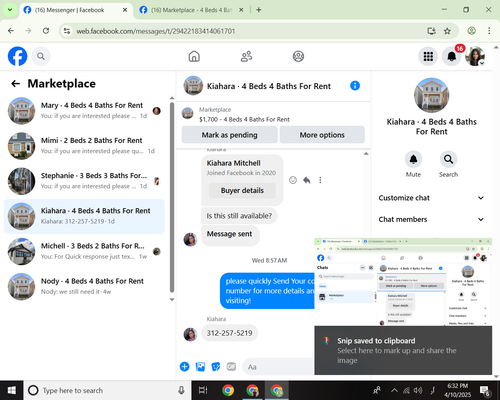View site information icon in address bar
This screenshot has height=400, width=500.
67,31
